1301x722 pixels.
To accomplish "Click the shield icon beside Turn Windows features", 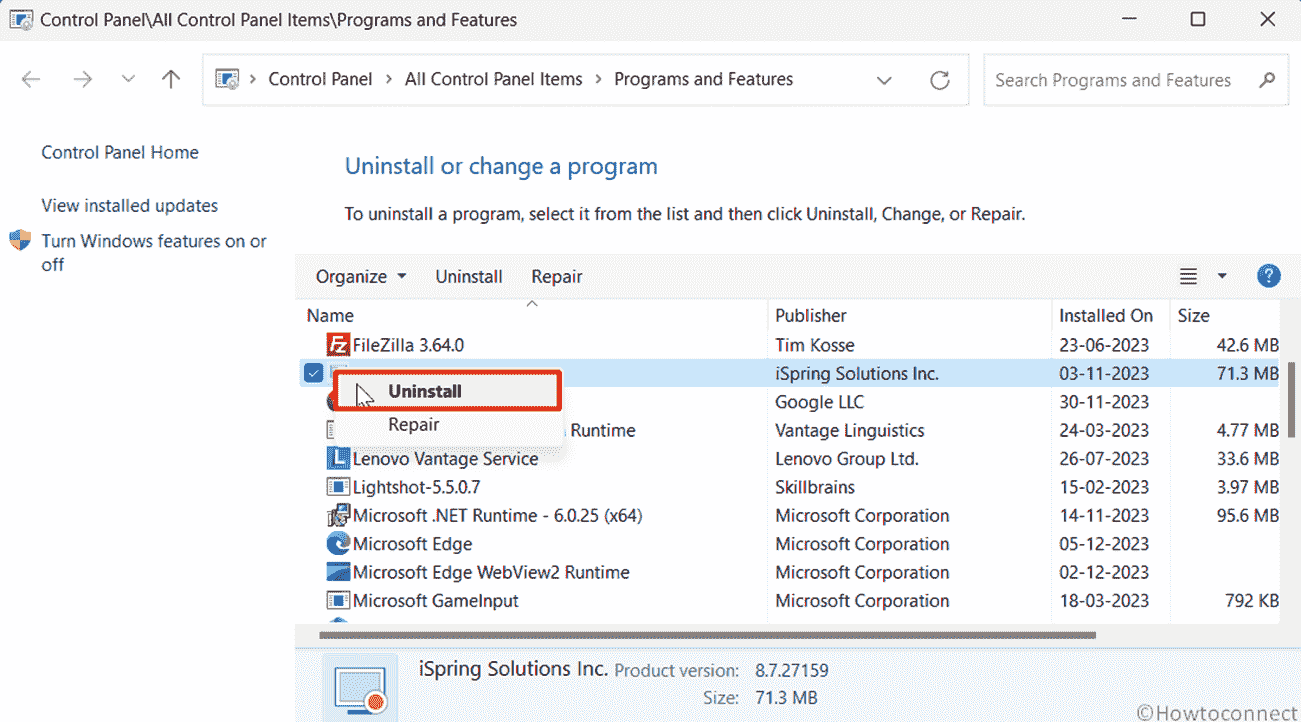I will [x=20, y=241].
